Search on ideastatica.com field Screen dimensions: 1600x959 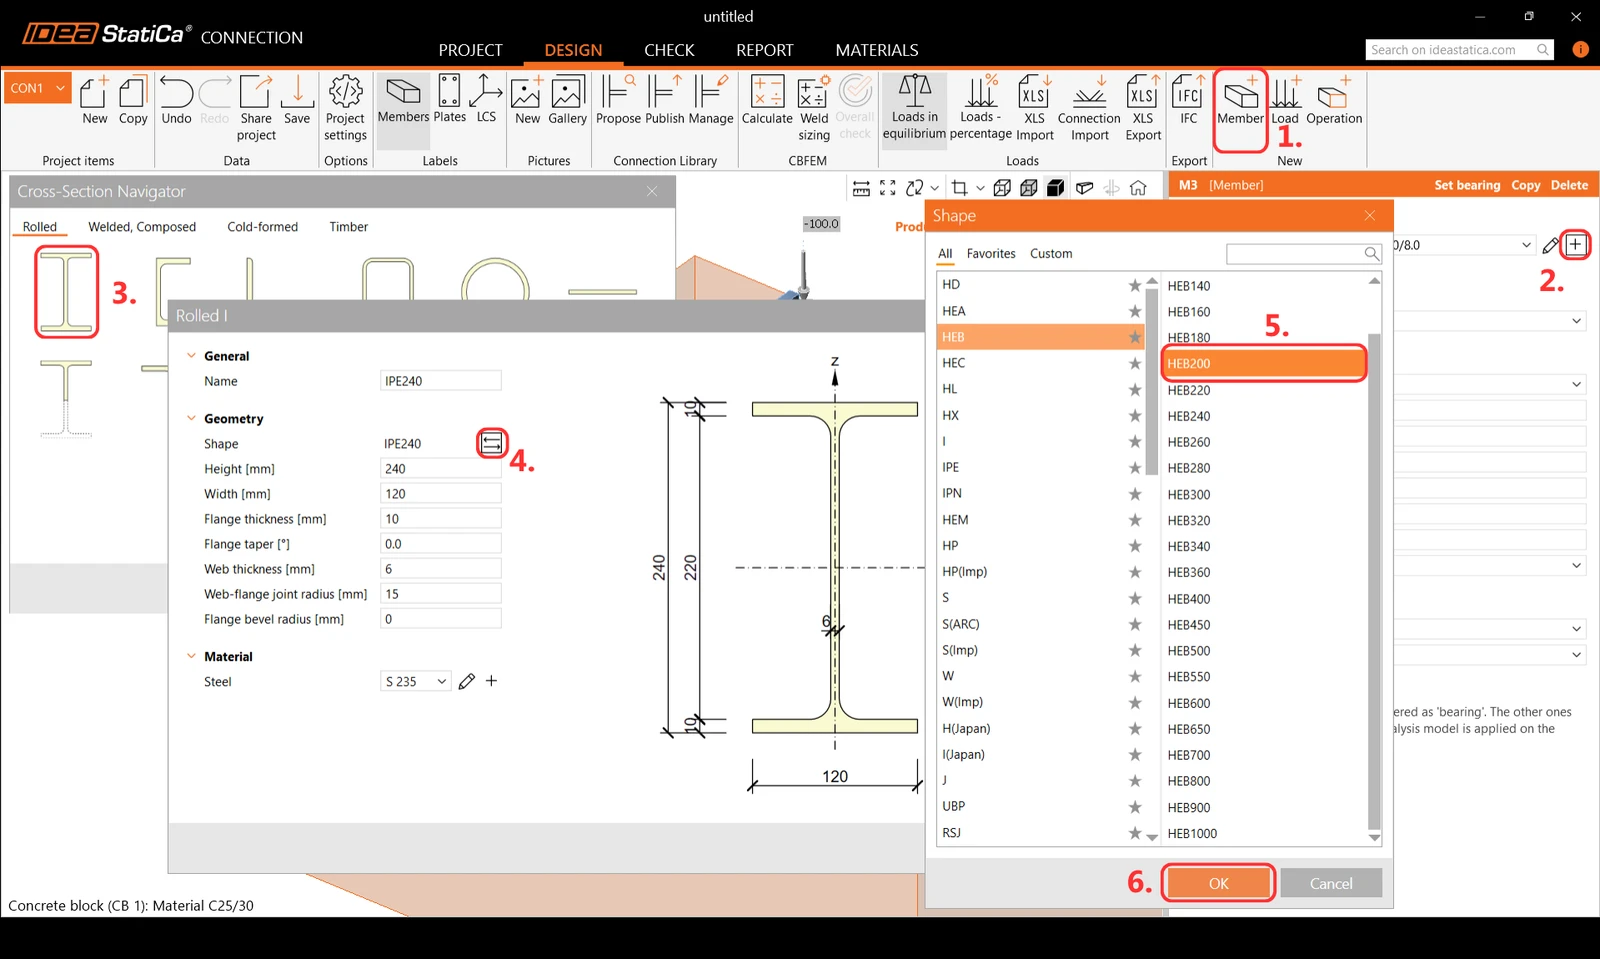1459,50
